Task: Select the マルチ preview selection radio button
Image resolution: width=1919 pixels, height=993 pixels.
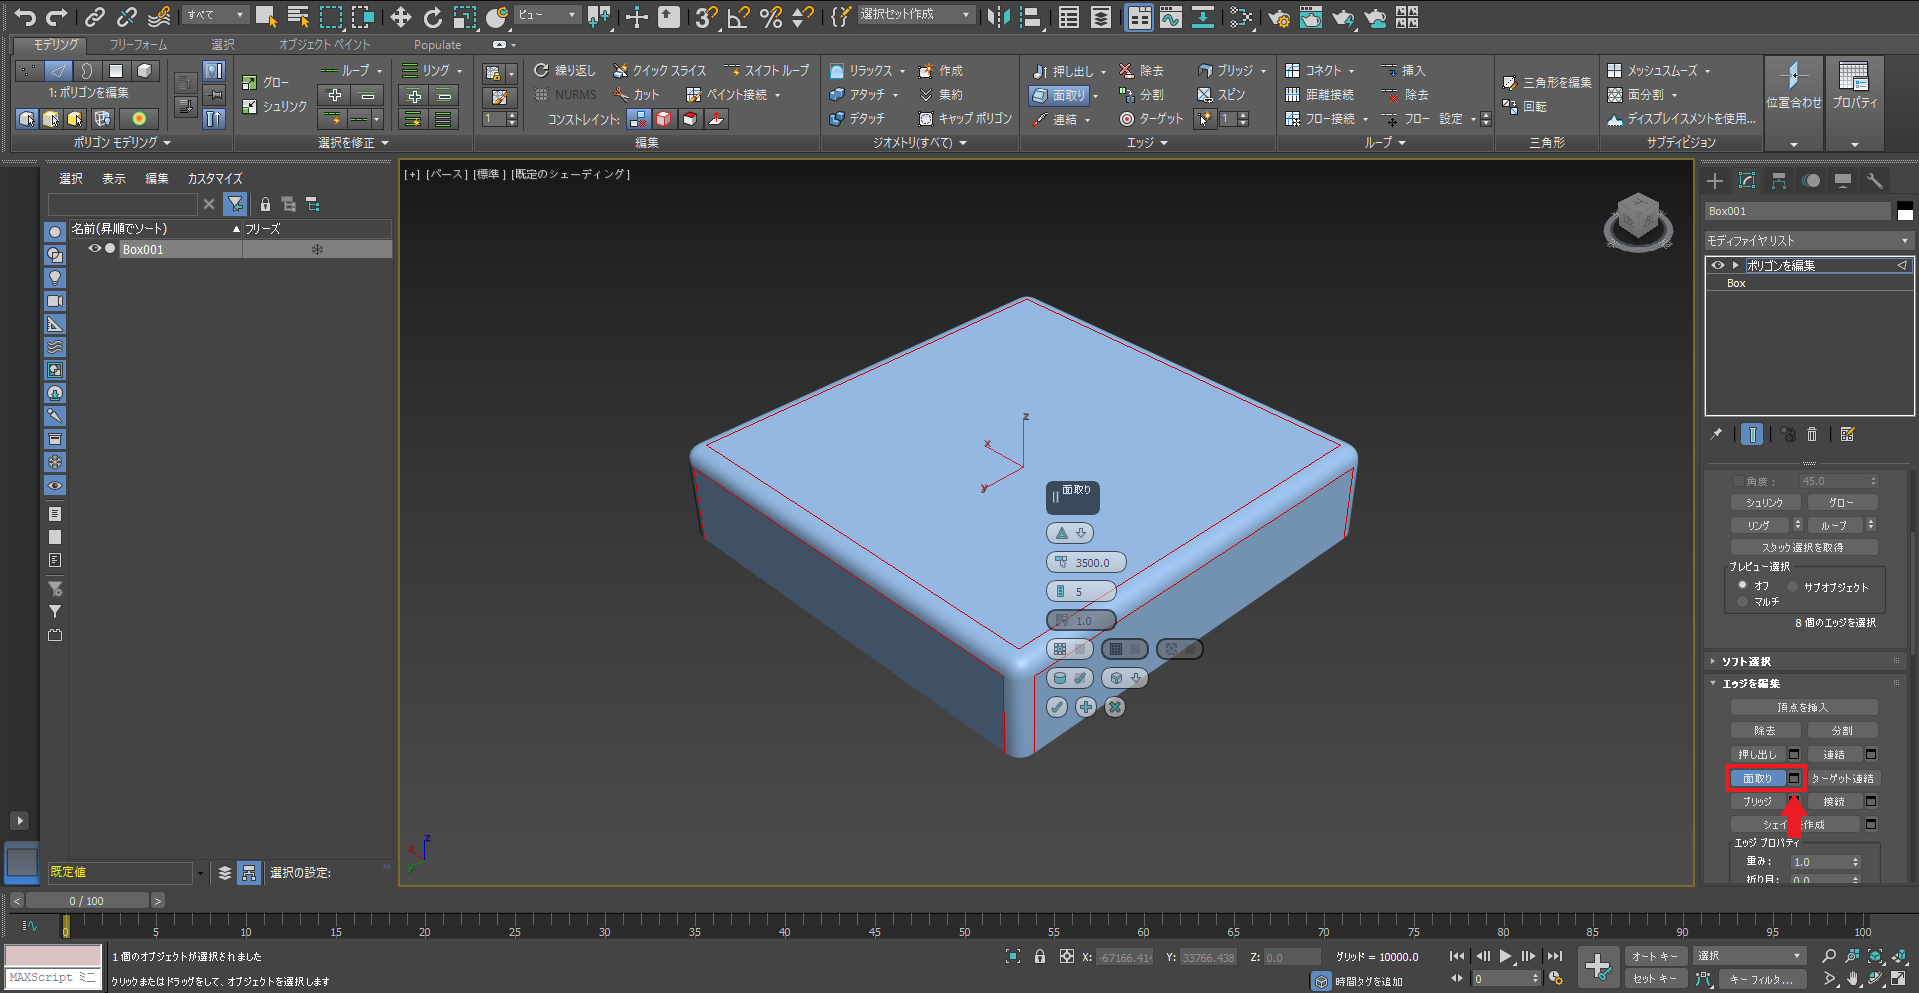Action: click(1743, 602)
